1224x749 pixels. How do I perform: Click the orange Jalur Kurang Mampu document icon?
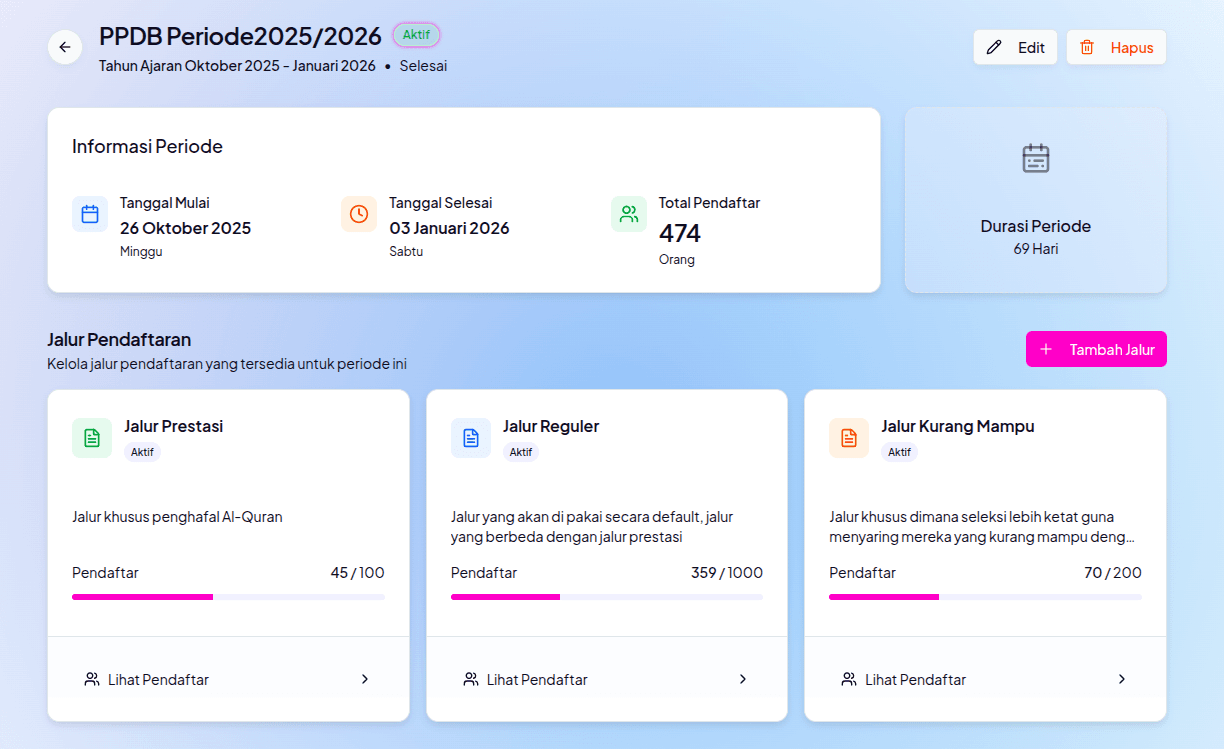coord(849,438)
